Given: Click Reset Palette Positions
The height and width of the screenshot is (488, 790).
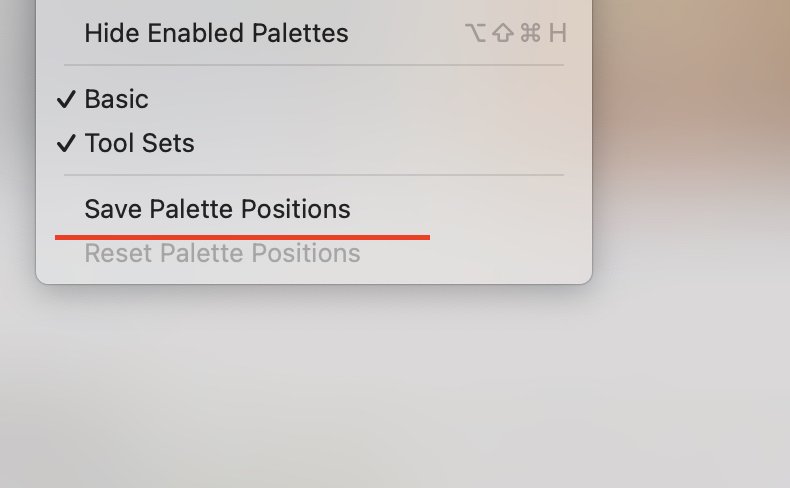Looking at the screenshot, I should coord(222,254).
